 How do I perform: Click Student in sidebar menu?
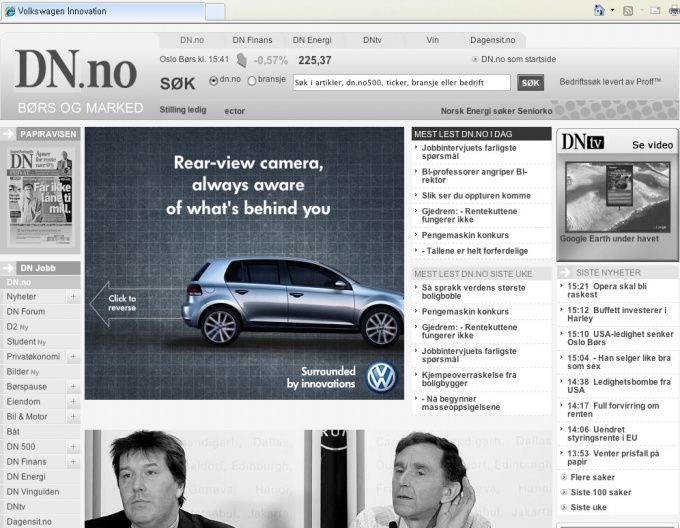21,342
